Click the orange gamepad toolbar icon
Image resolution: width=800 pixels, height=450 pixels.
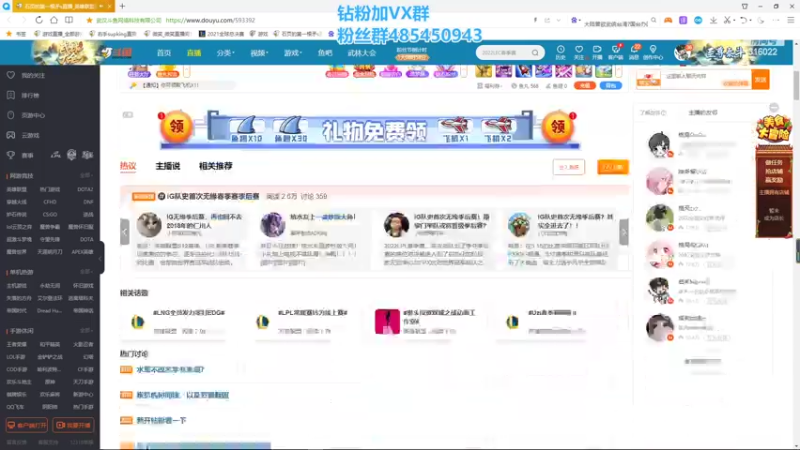coord(668,20)
